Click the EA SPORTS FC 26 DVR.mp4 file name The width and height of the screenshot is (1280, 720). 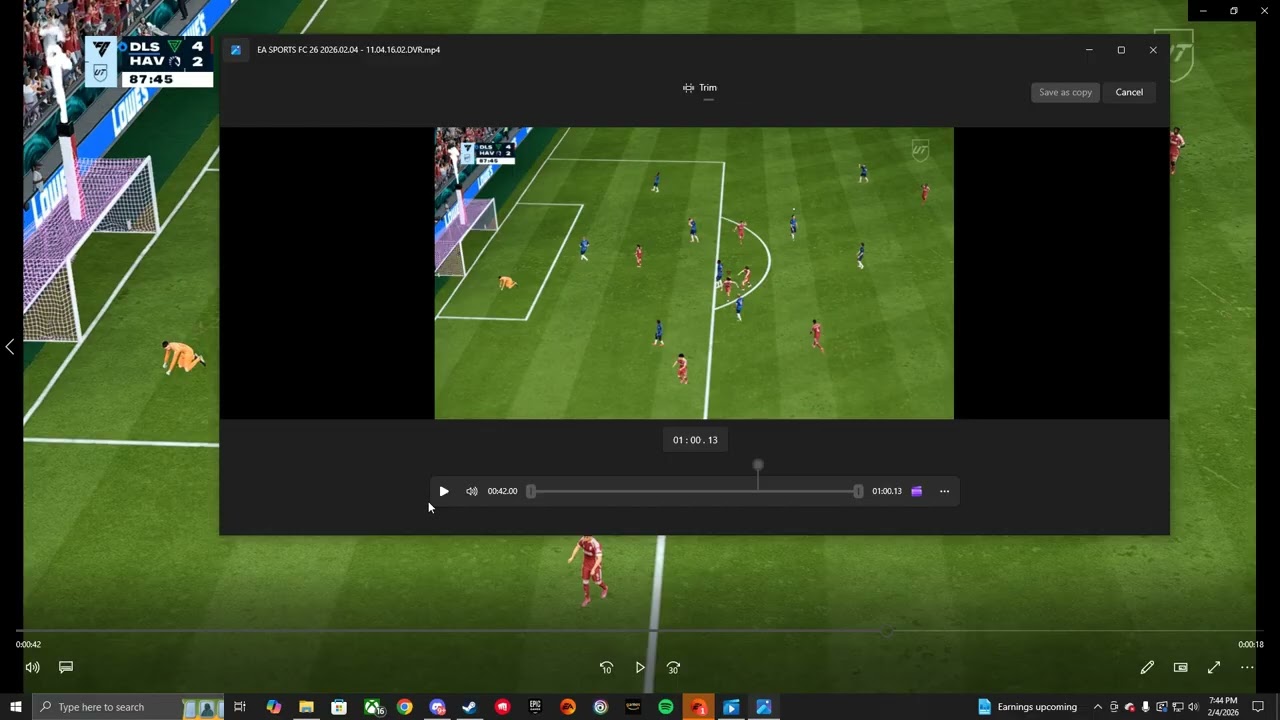[348, 50]
